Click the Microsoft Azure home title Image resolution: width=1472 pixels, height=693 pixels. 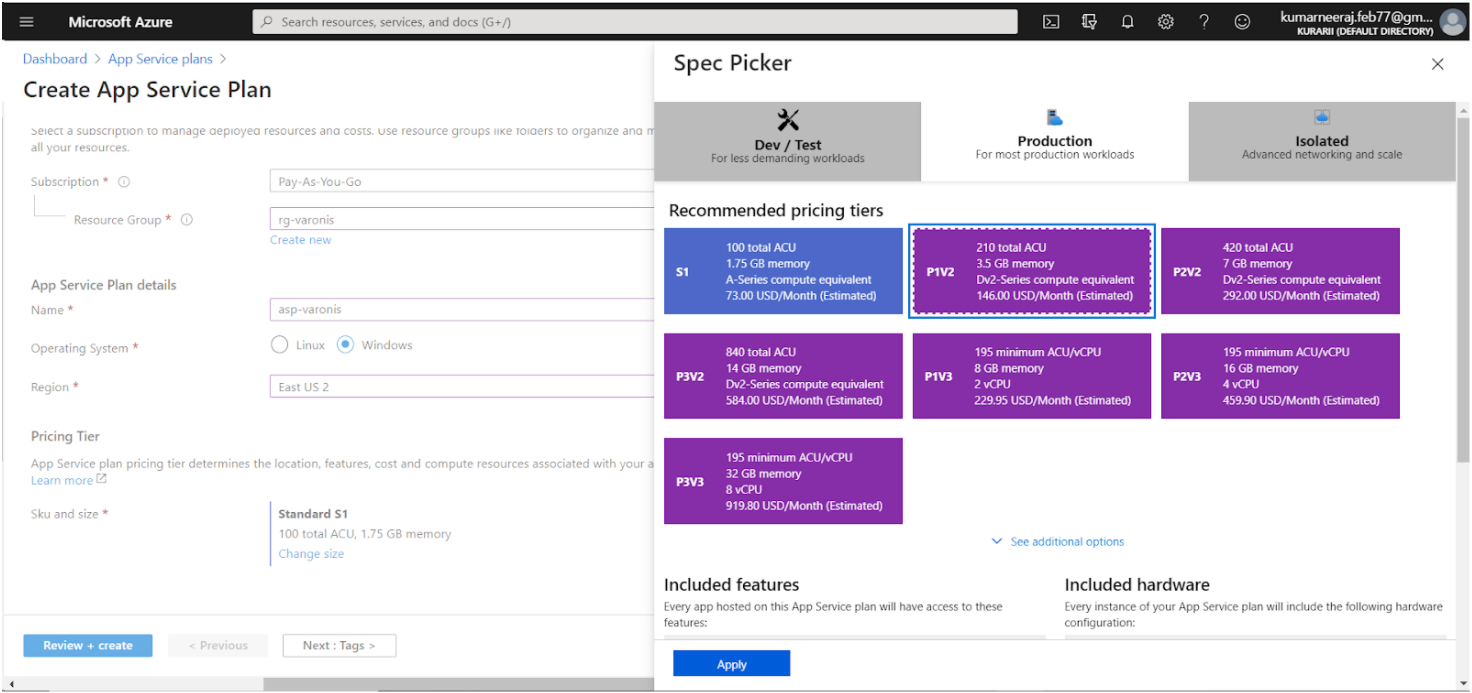tap(120, 21)
